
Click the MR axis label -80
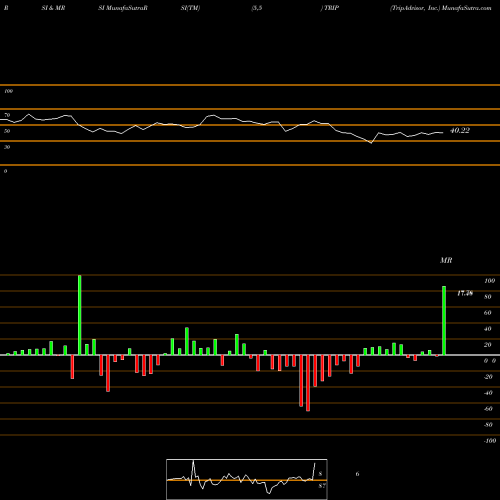pyautogui.click(x=488, y=425)
